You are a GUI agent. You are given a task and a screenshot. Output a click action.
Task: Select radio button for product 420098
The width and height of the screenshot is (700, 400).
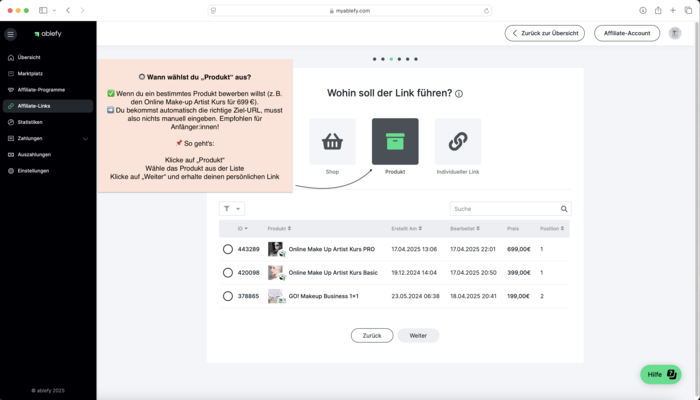pyautogui.click(x=228, y=272)
